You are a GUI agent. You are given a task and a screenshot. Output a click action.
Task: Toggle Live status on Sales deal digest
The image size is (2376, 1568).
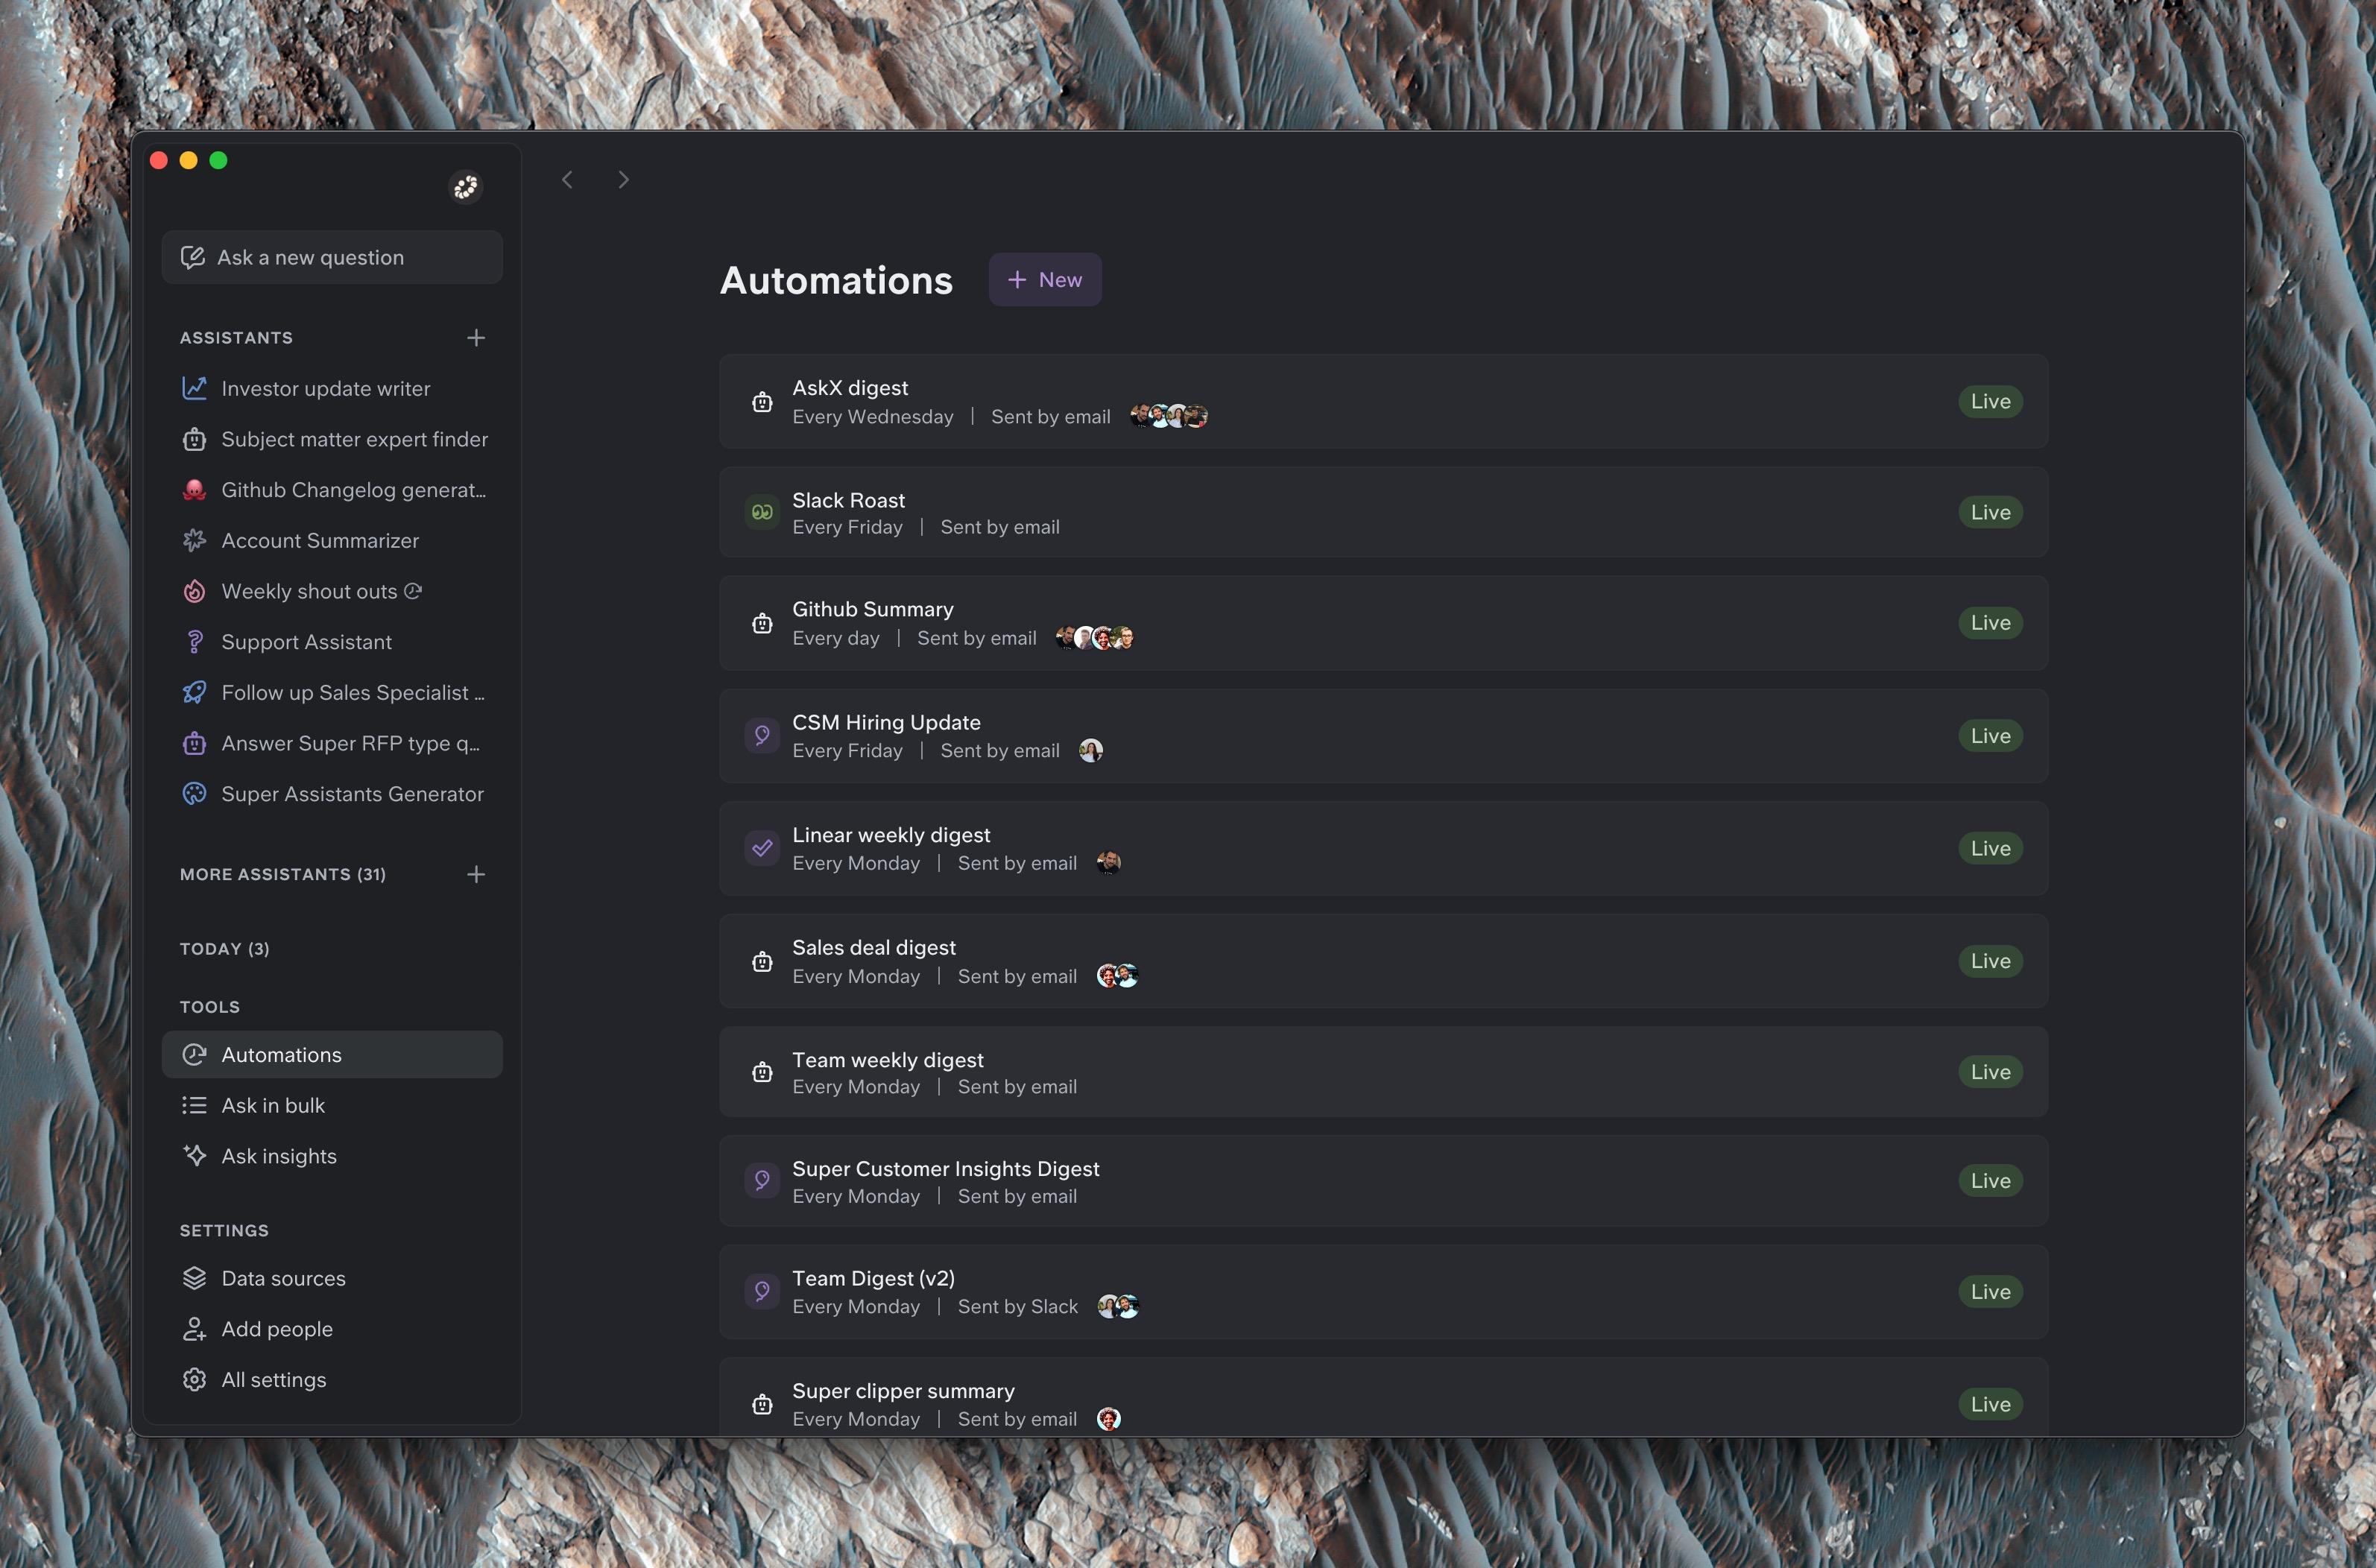click(1990, 961)
